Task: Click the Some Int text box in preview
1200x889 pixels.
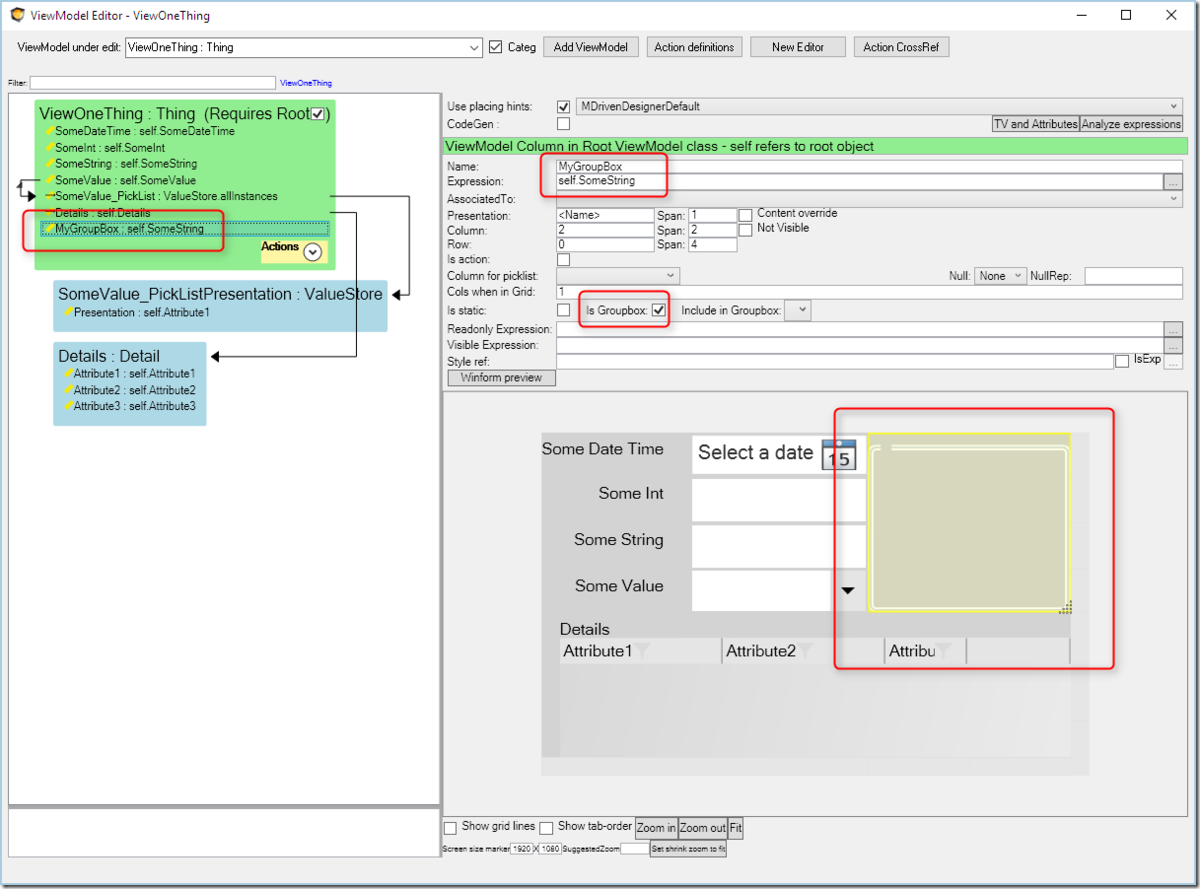Action: click(778, 500)
